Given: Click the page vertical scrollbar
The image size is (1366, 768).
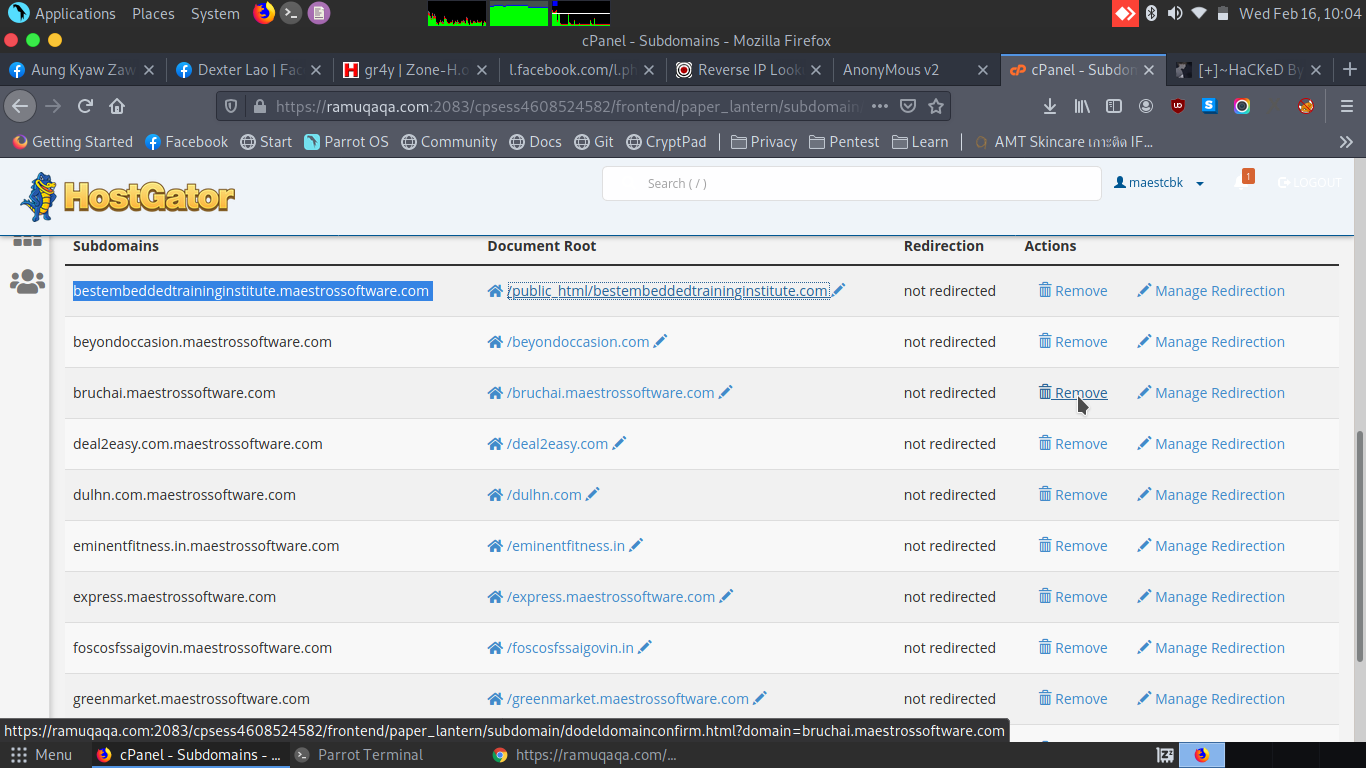Looking at the screenshot, I should (x=1358, y=547).
